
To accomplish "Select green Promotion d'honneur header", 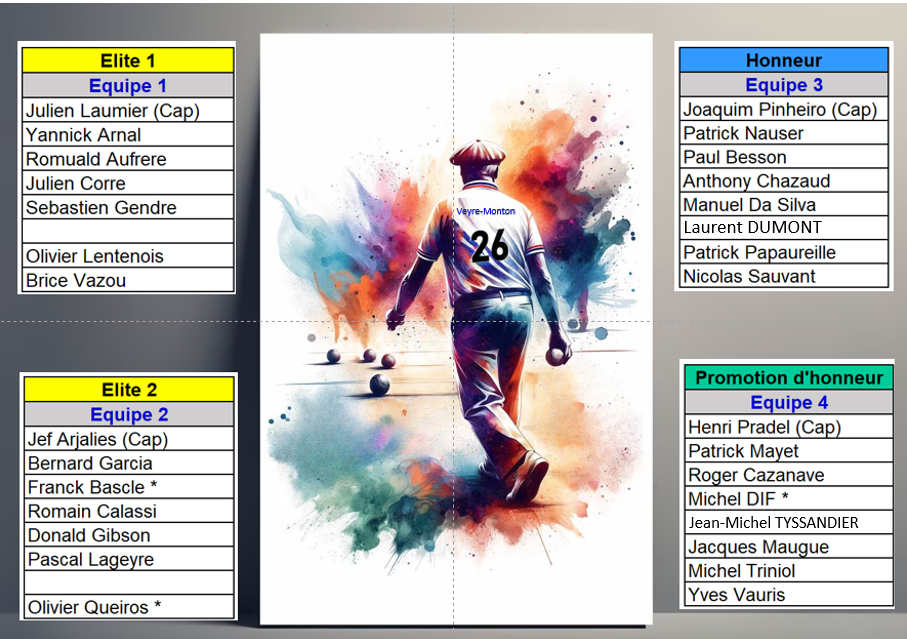I will 789,378.
